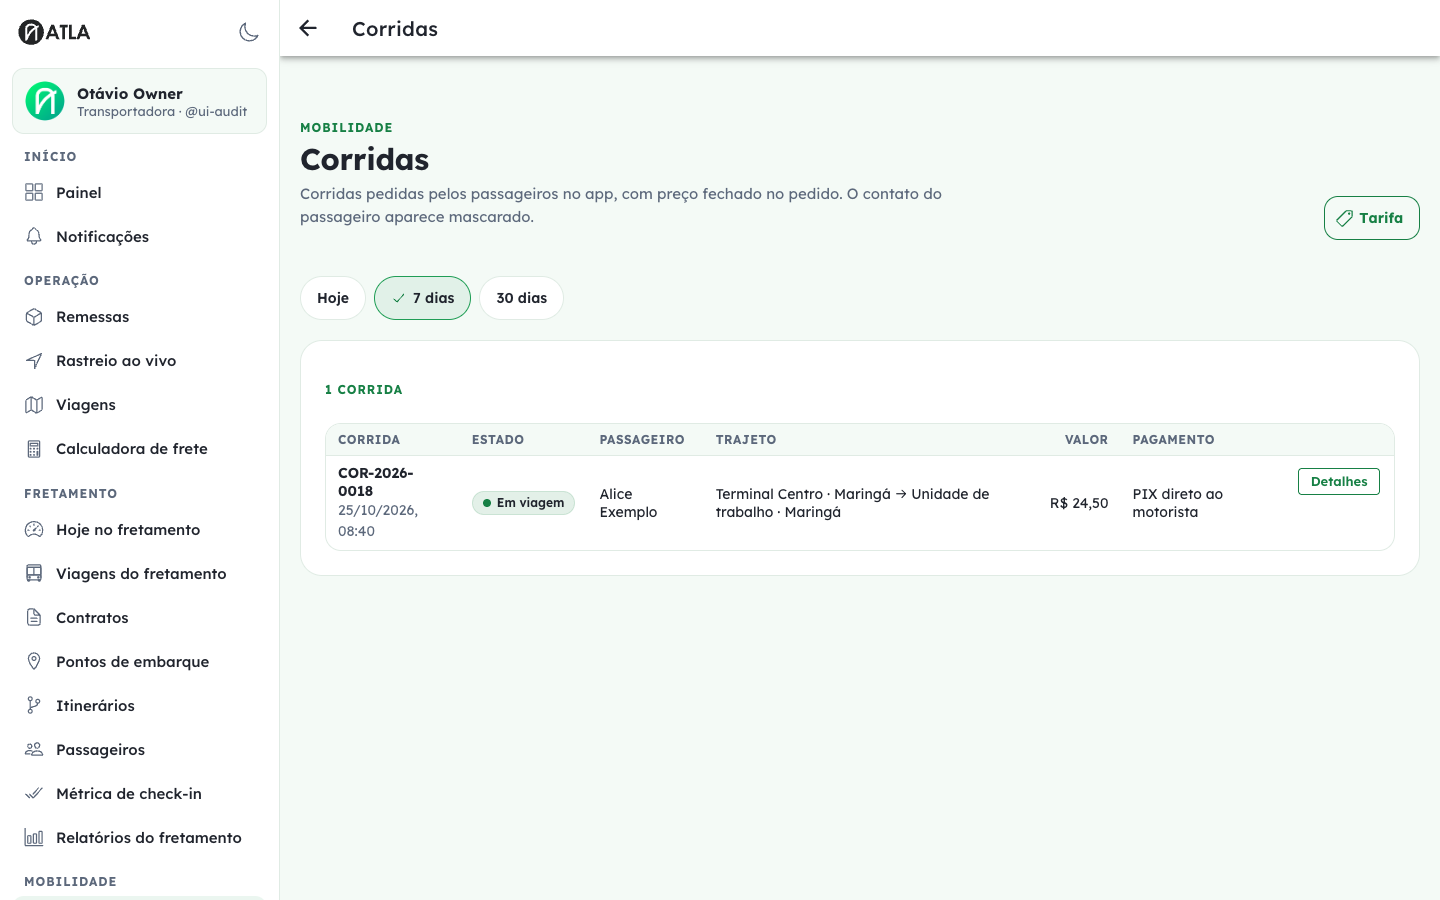Click the Itinerários branch icon
The height and width of the screenshot is (900, 1440).
(x=34, y=705)
